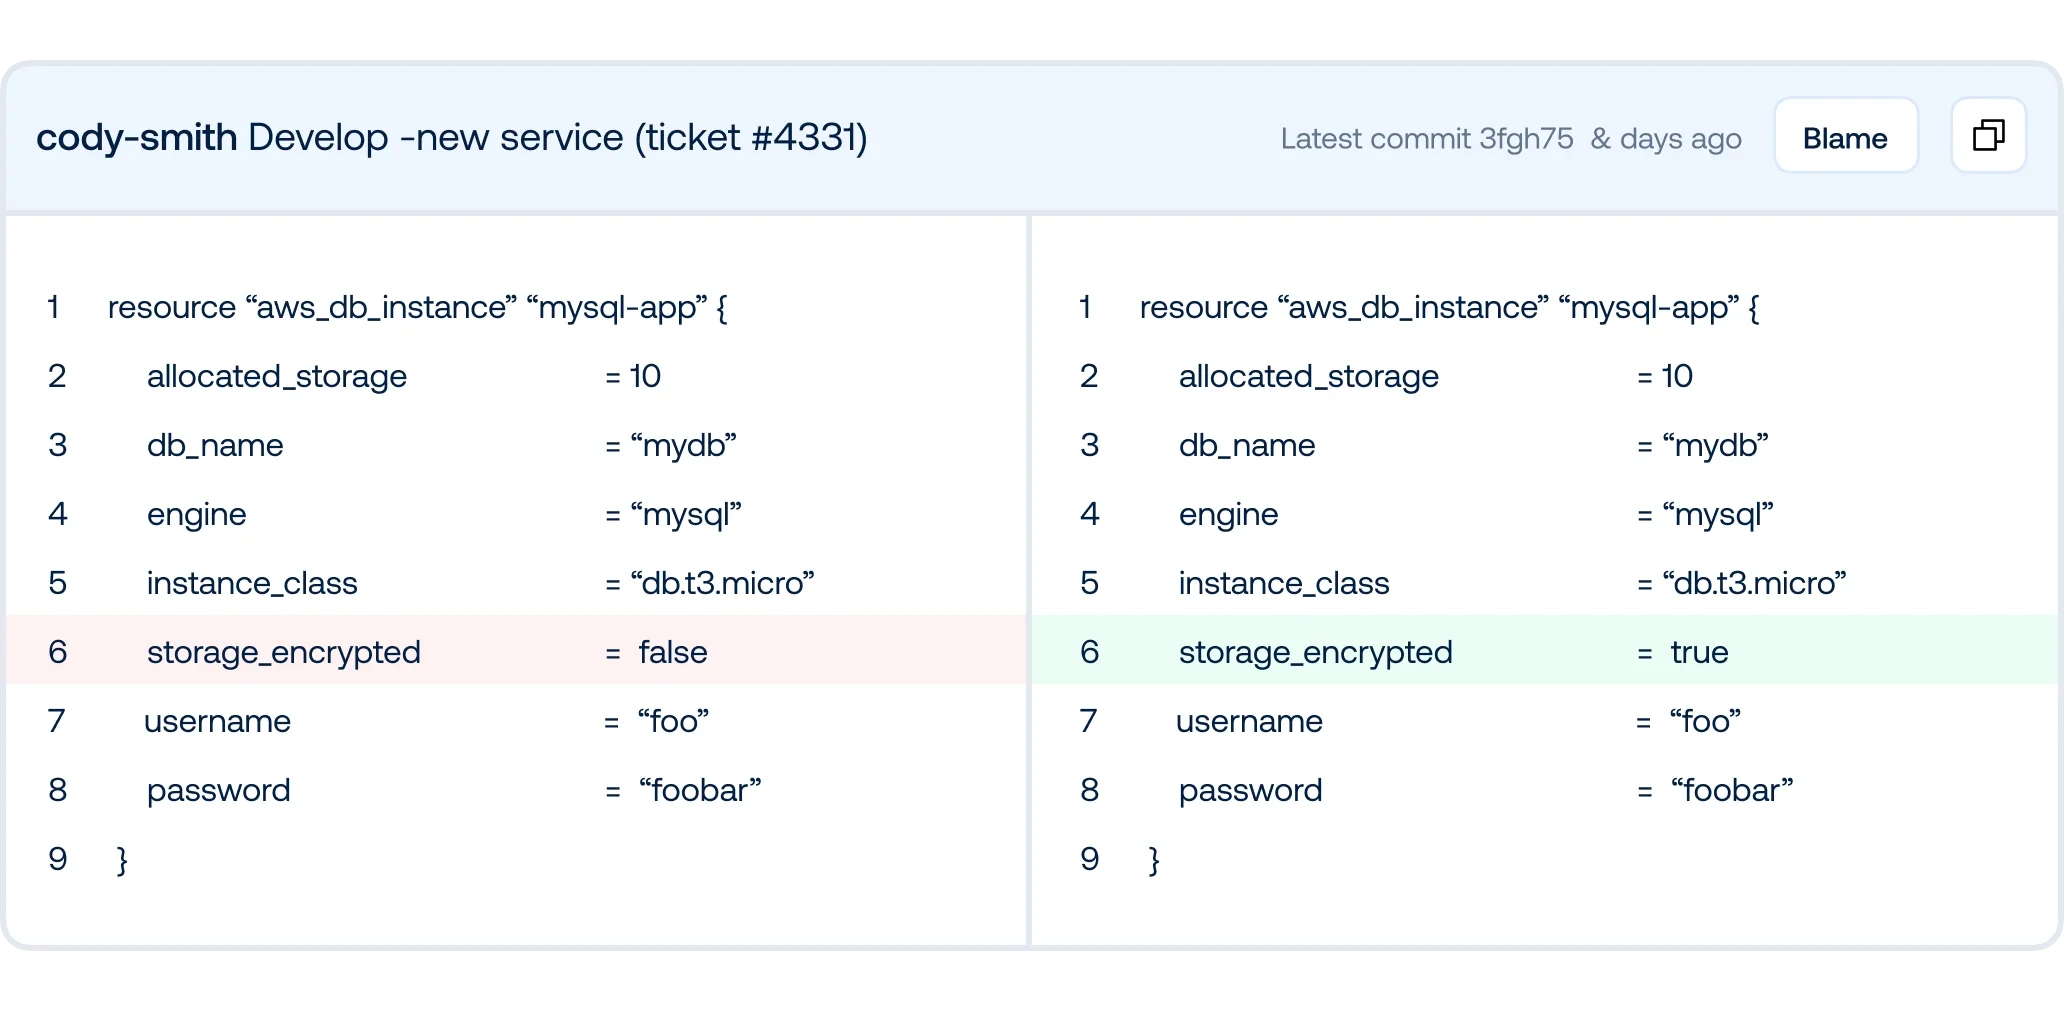Click 'instance_class' in left pane
The image size is (2064, 1011).
click(252, 583)
